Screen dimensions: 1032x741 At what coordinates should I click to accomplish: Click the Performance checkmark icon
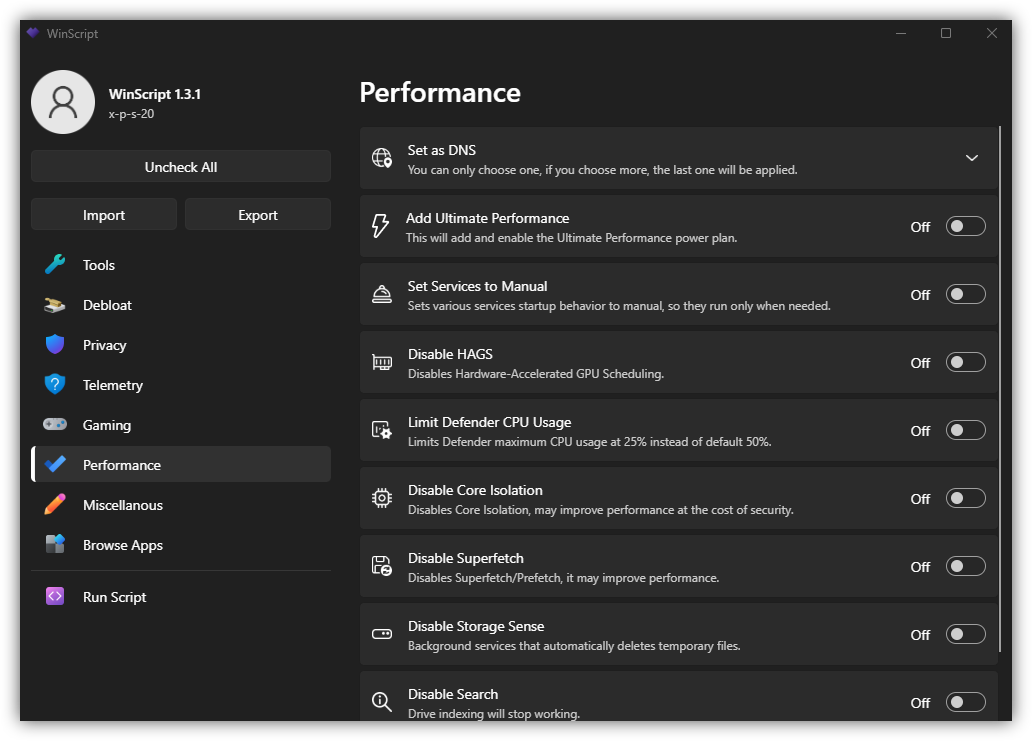(x=55, y=465)
